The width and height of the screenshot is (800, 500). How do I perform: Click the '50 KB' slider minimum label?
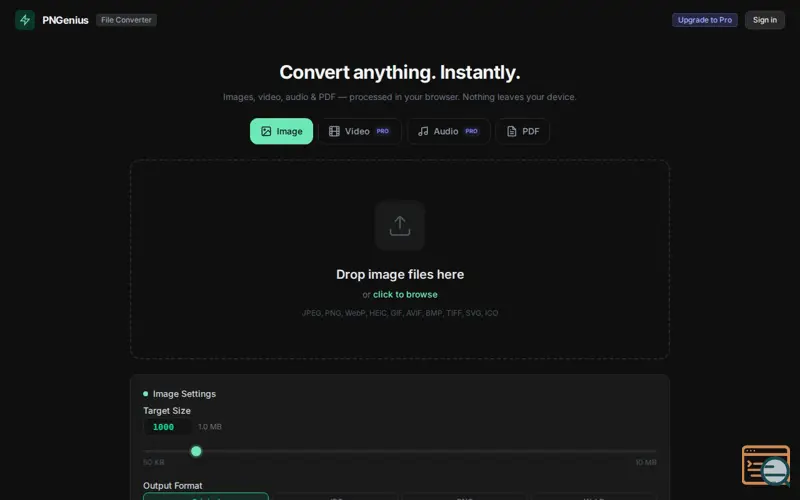pyautogui.click(x=154, y=462)
